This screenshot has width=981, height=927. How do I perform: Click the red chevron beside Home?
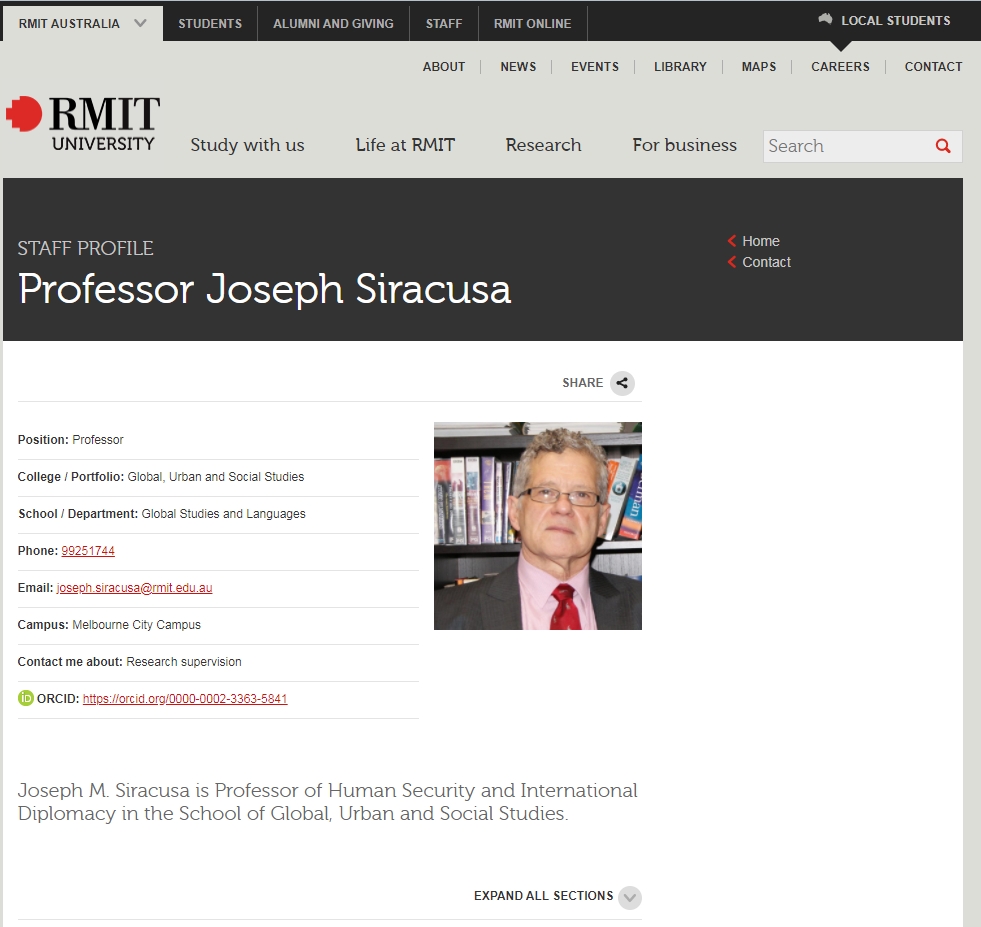coord(731,241)
